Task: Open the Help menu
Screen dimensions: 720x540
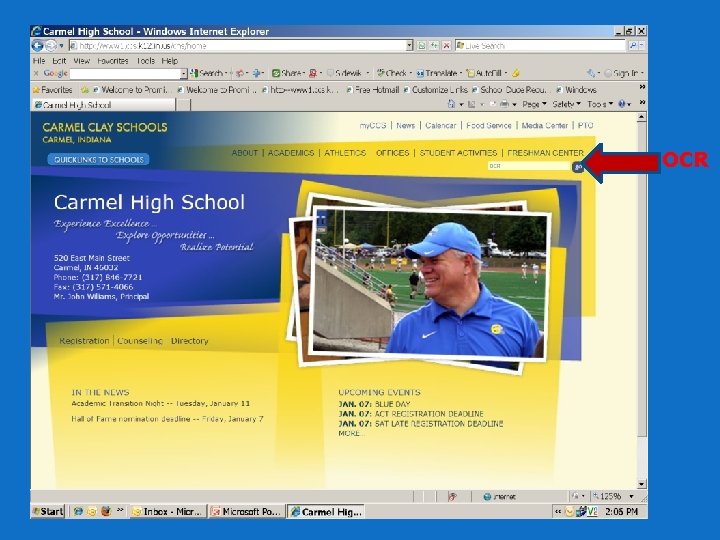Action: [169, 61]
